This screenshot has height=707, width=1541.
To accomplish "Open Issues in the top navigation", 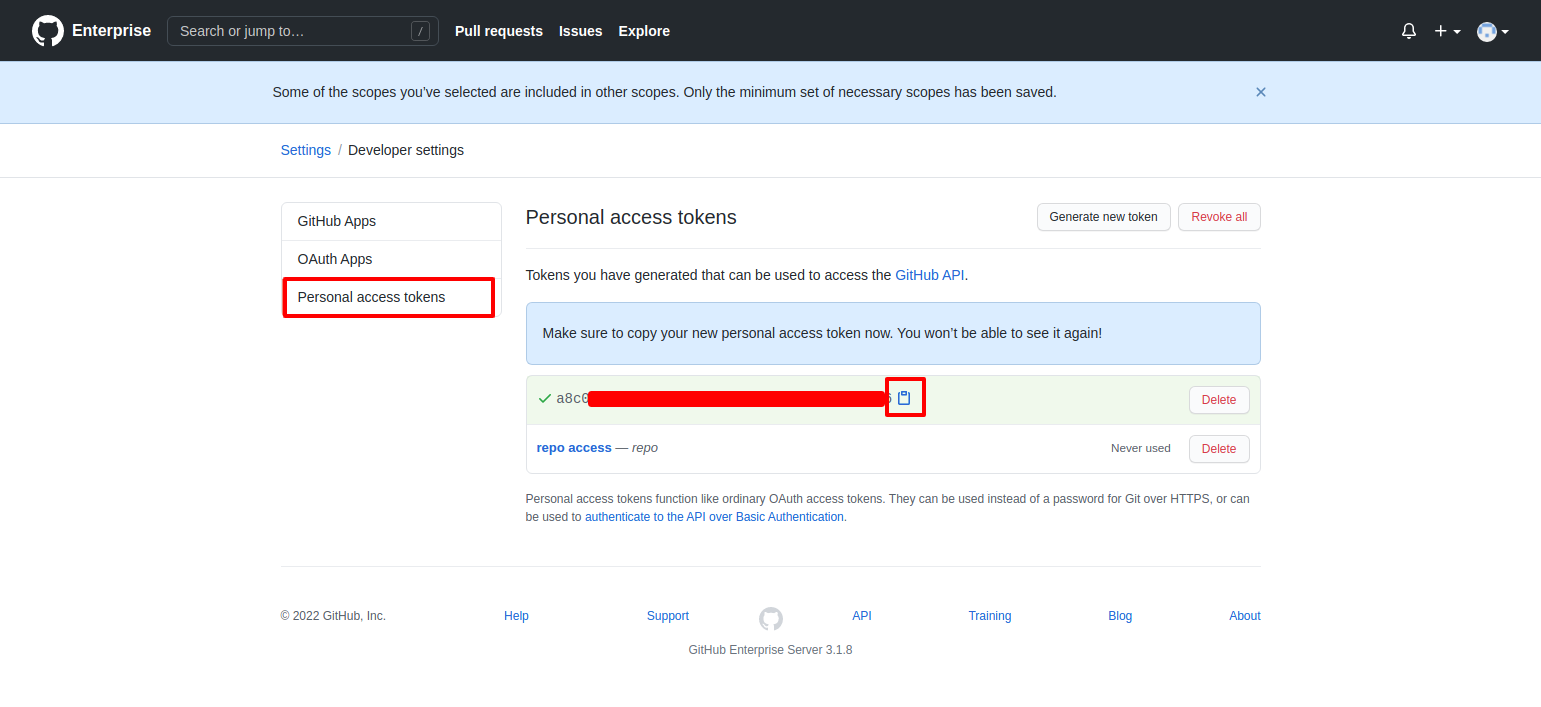I will tap(581, 31).
